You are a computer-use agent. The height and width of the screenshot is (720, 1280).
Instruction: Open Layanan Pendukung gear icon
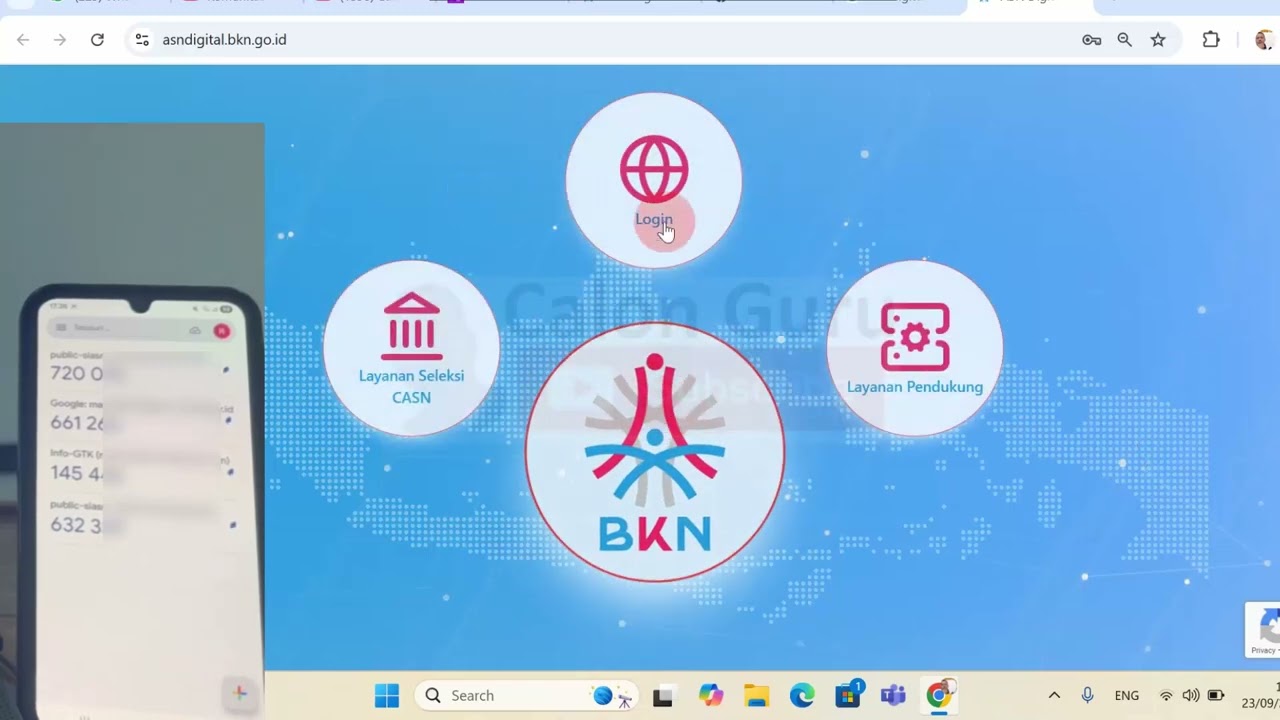click(915, 337)
